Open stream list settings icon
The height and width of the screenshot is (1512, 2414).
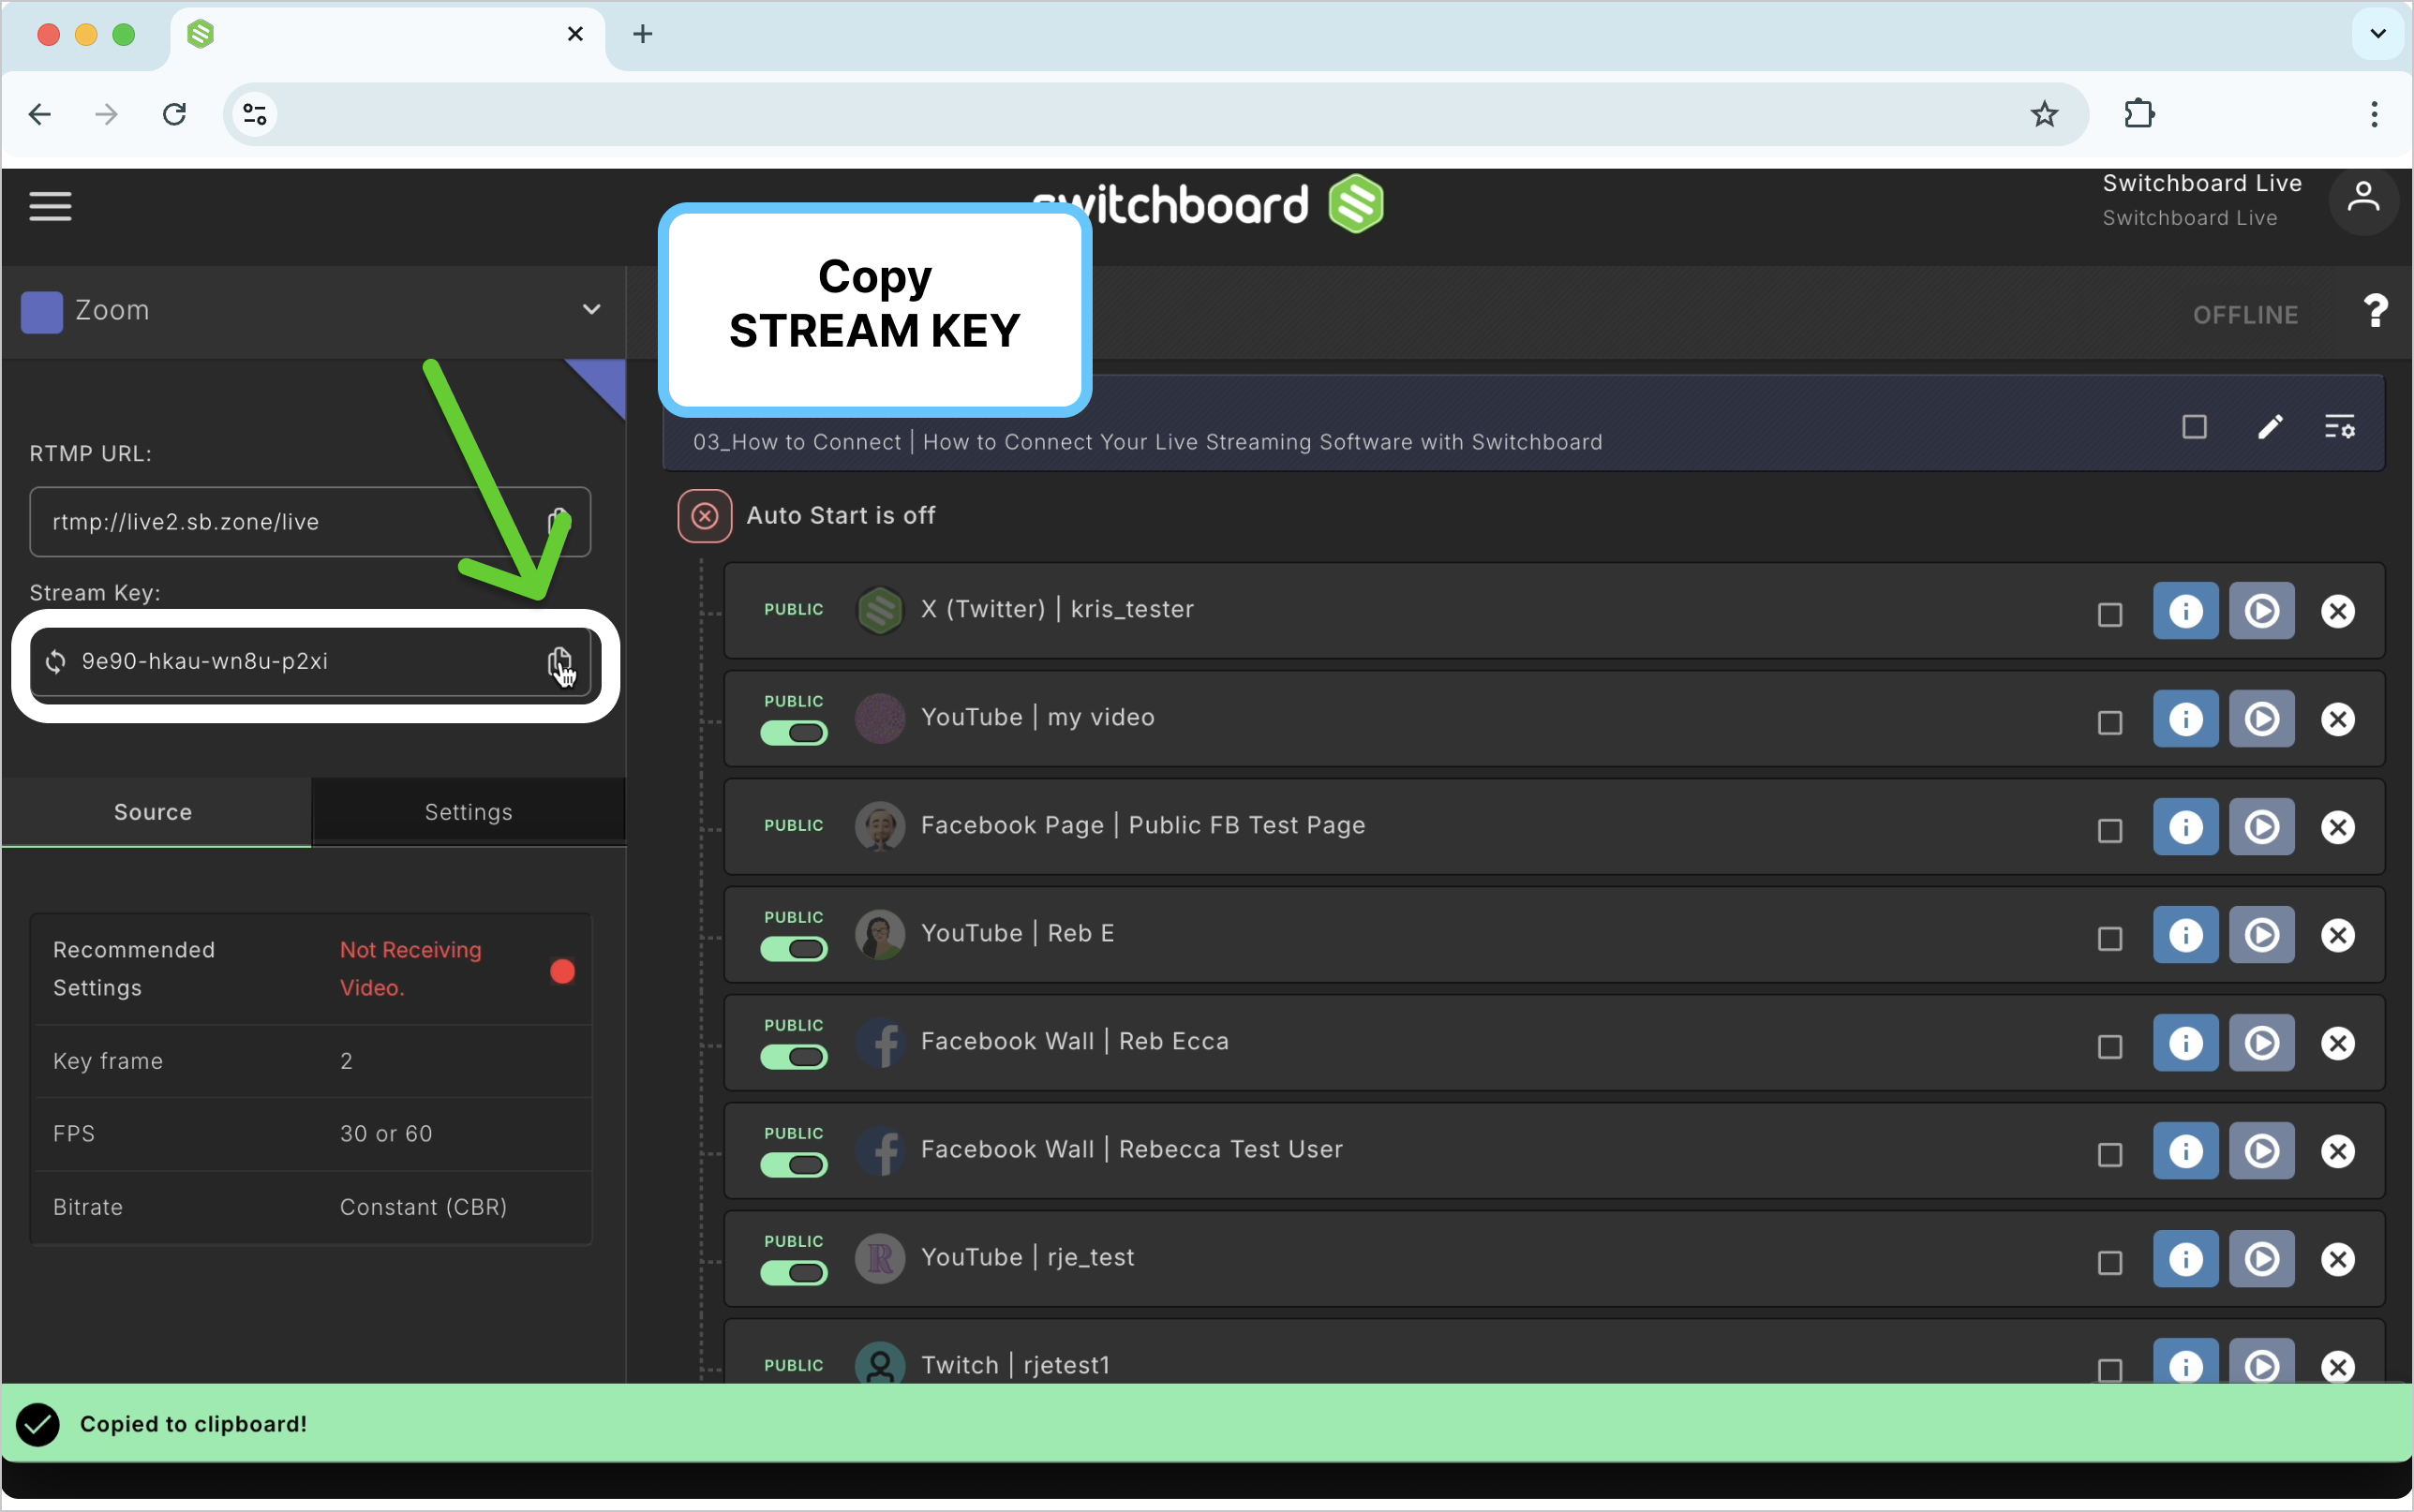point(2339,427)
